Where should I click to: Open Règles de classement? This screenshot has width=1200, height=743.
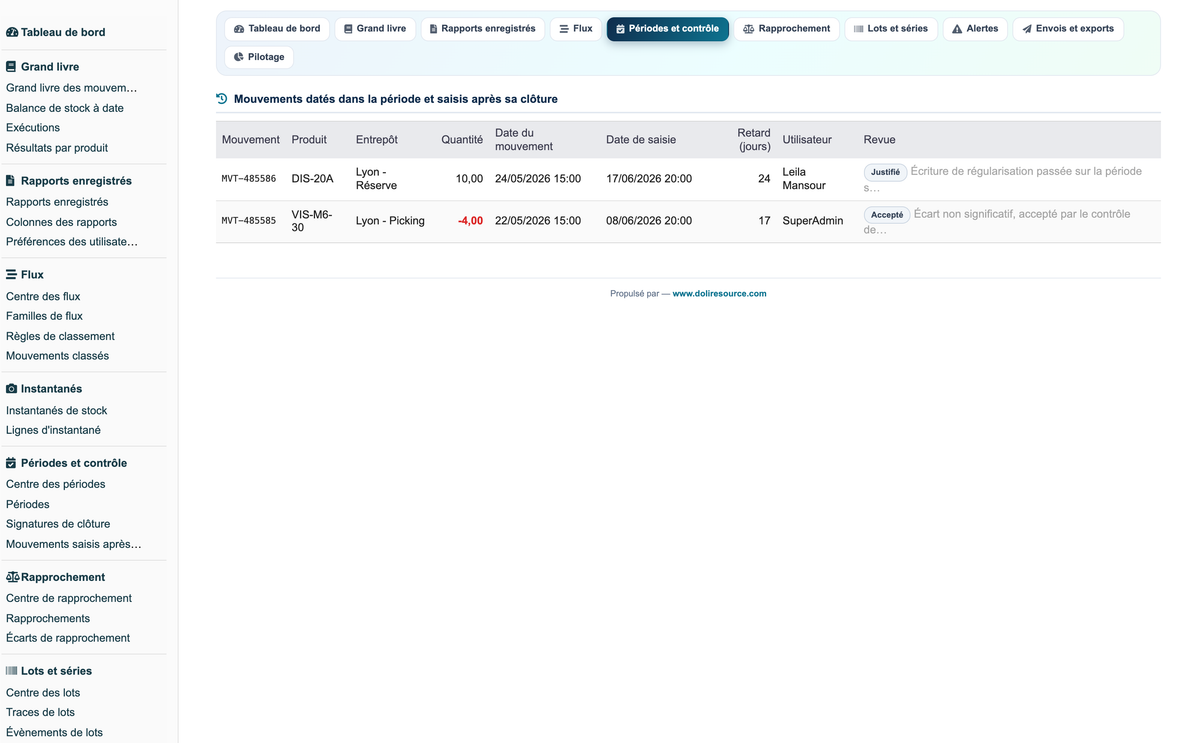pos(60,336)
